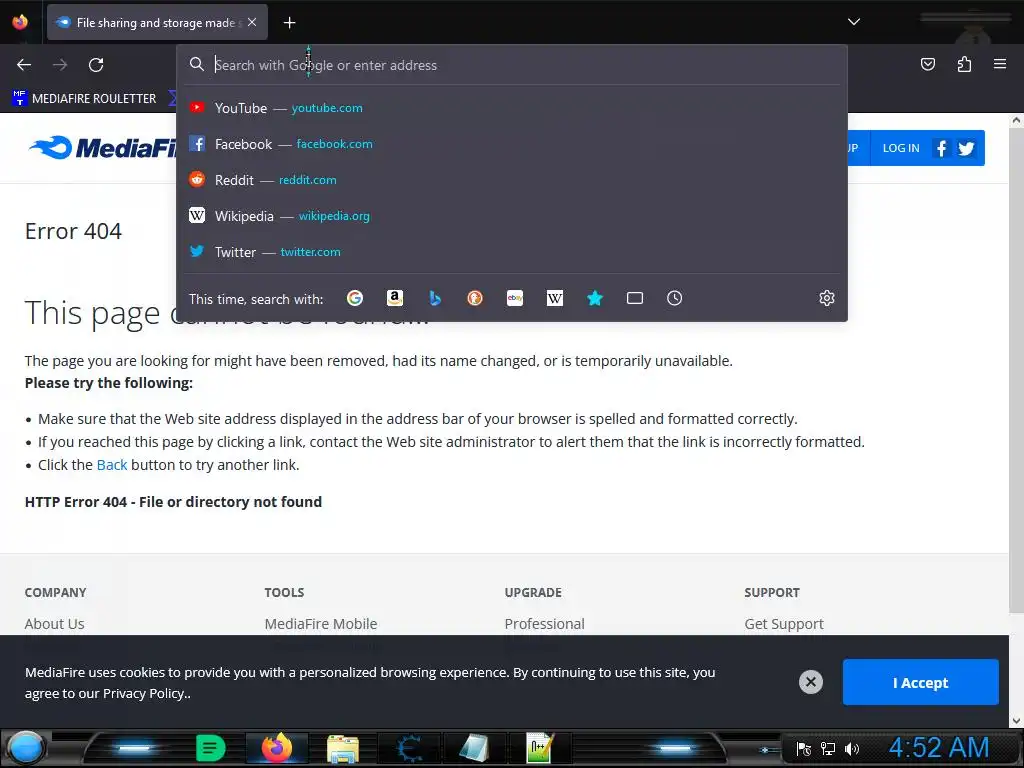Search in open tabs icon
This screenshot has height=768, width=1024.
635,298
